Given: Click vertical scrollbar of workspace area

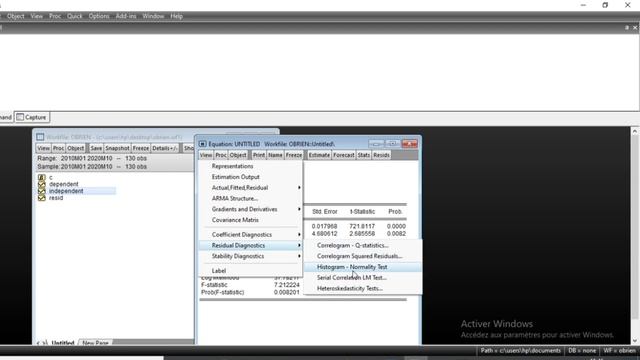Looking at the screenshot, I should coord(635,236).
